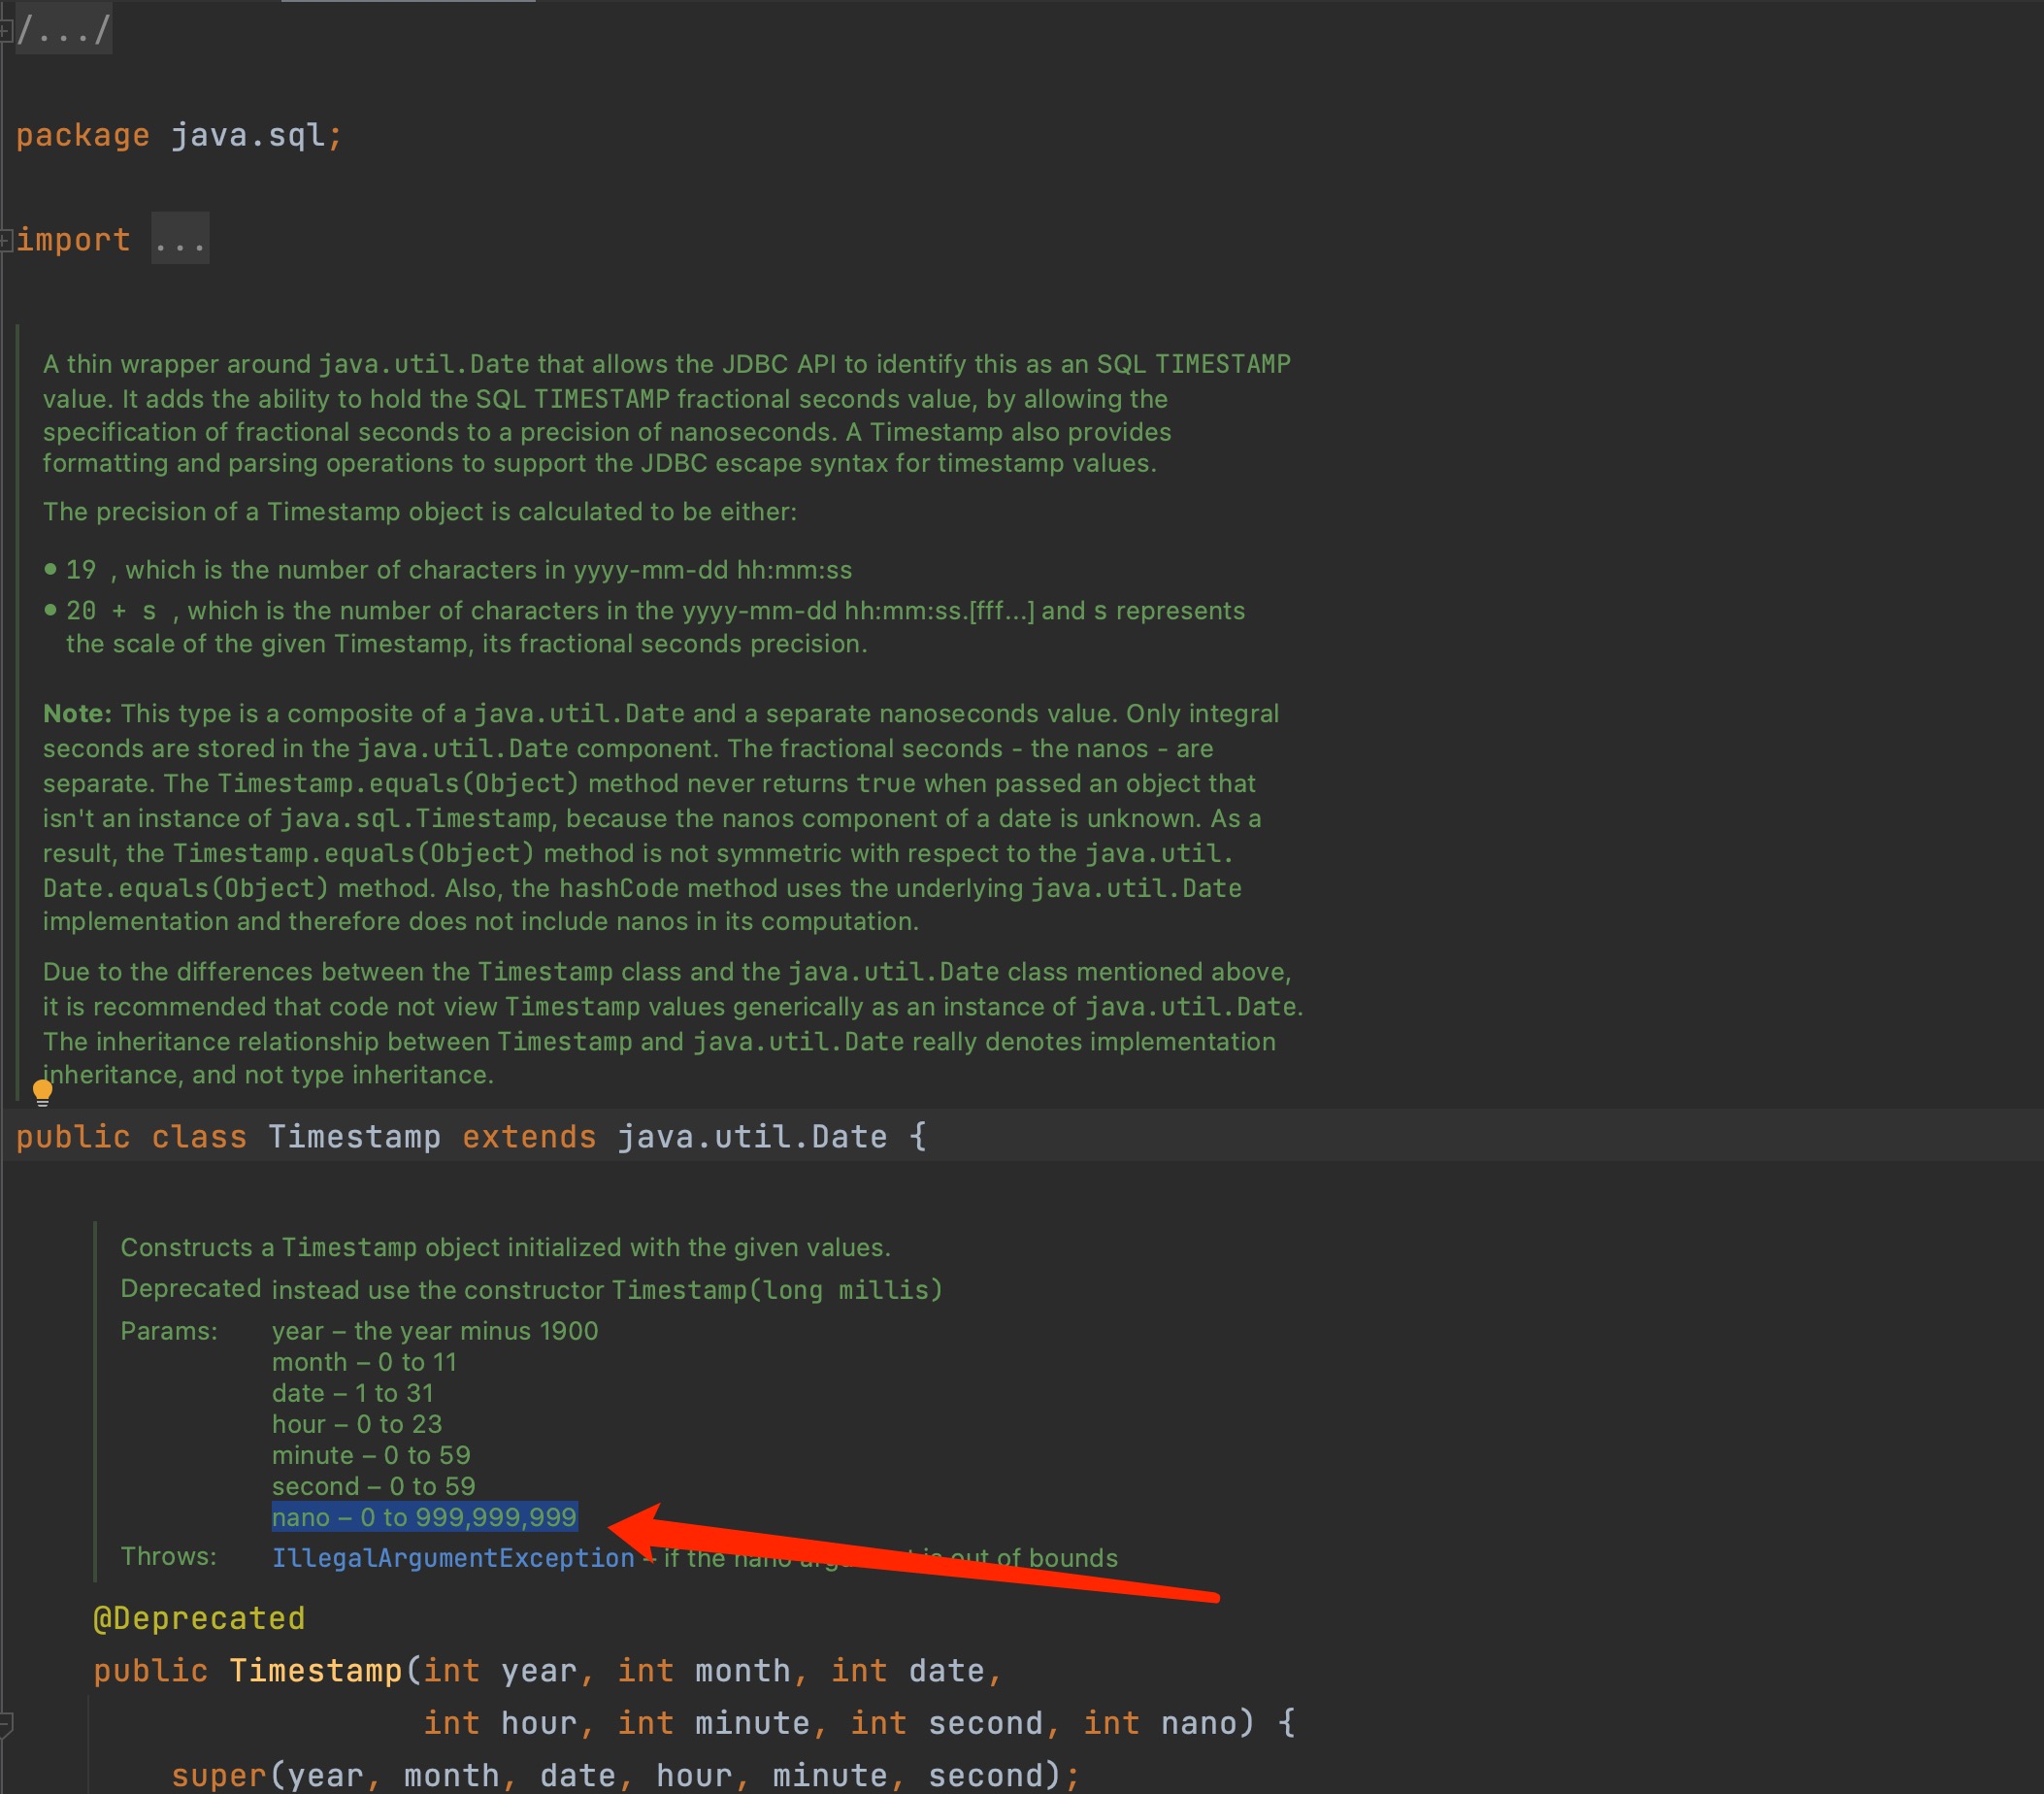Expand the collapsed "/.../" license comment

pyautogui.click(x=62, y=29)
